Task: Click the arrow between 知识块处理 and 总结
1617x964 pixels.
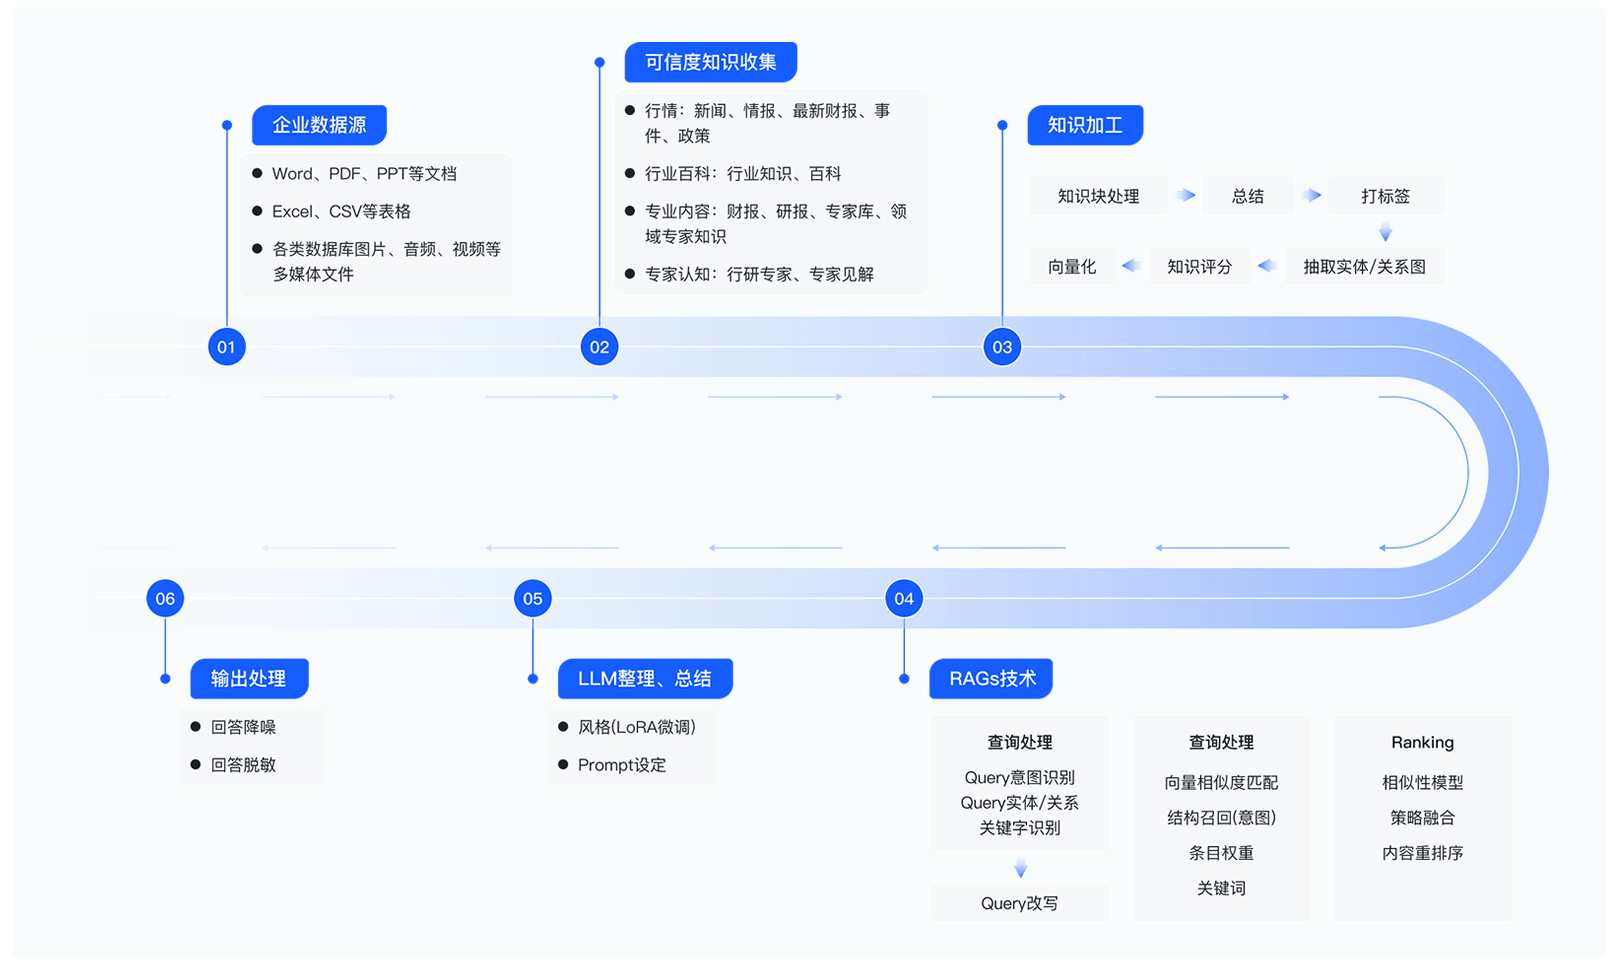Action: click(1186, 196)
